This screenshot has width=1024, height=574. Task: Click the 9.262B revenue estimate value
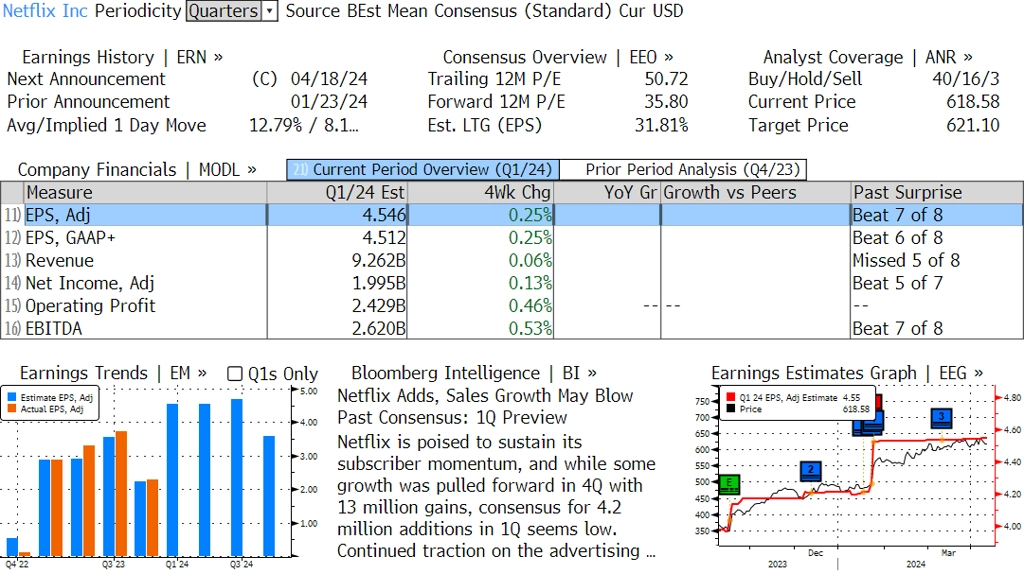[x=379, y=261]
